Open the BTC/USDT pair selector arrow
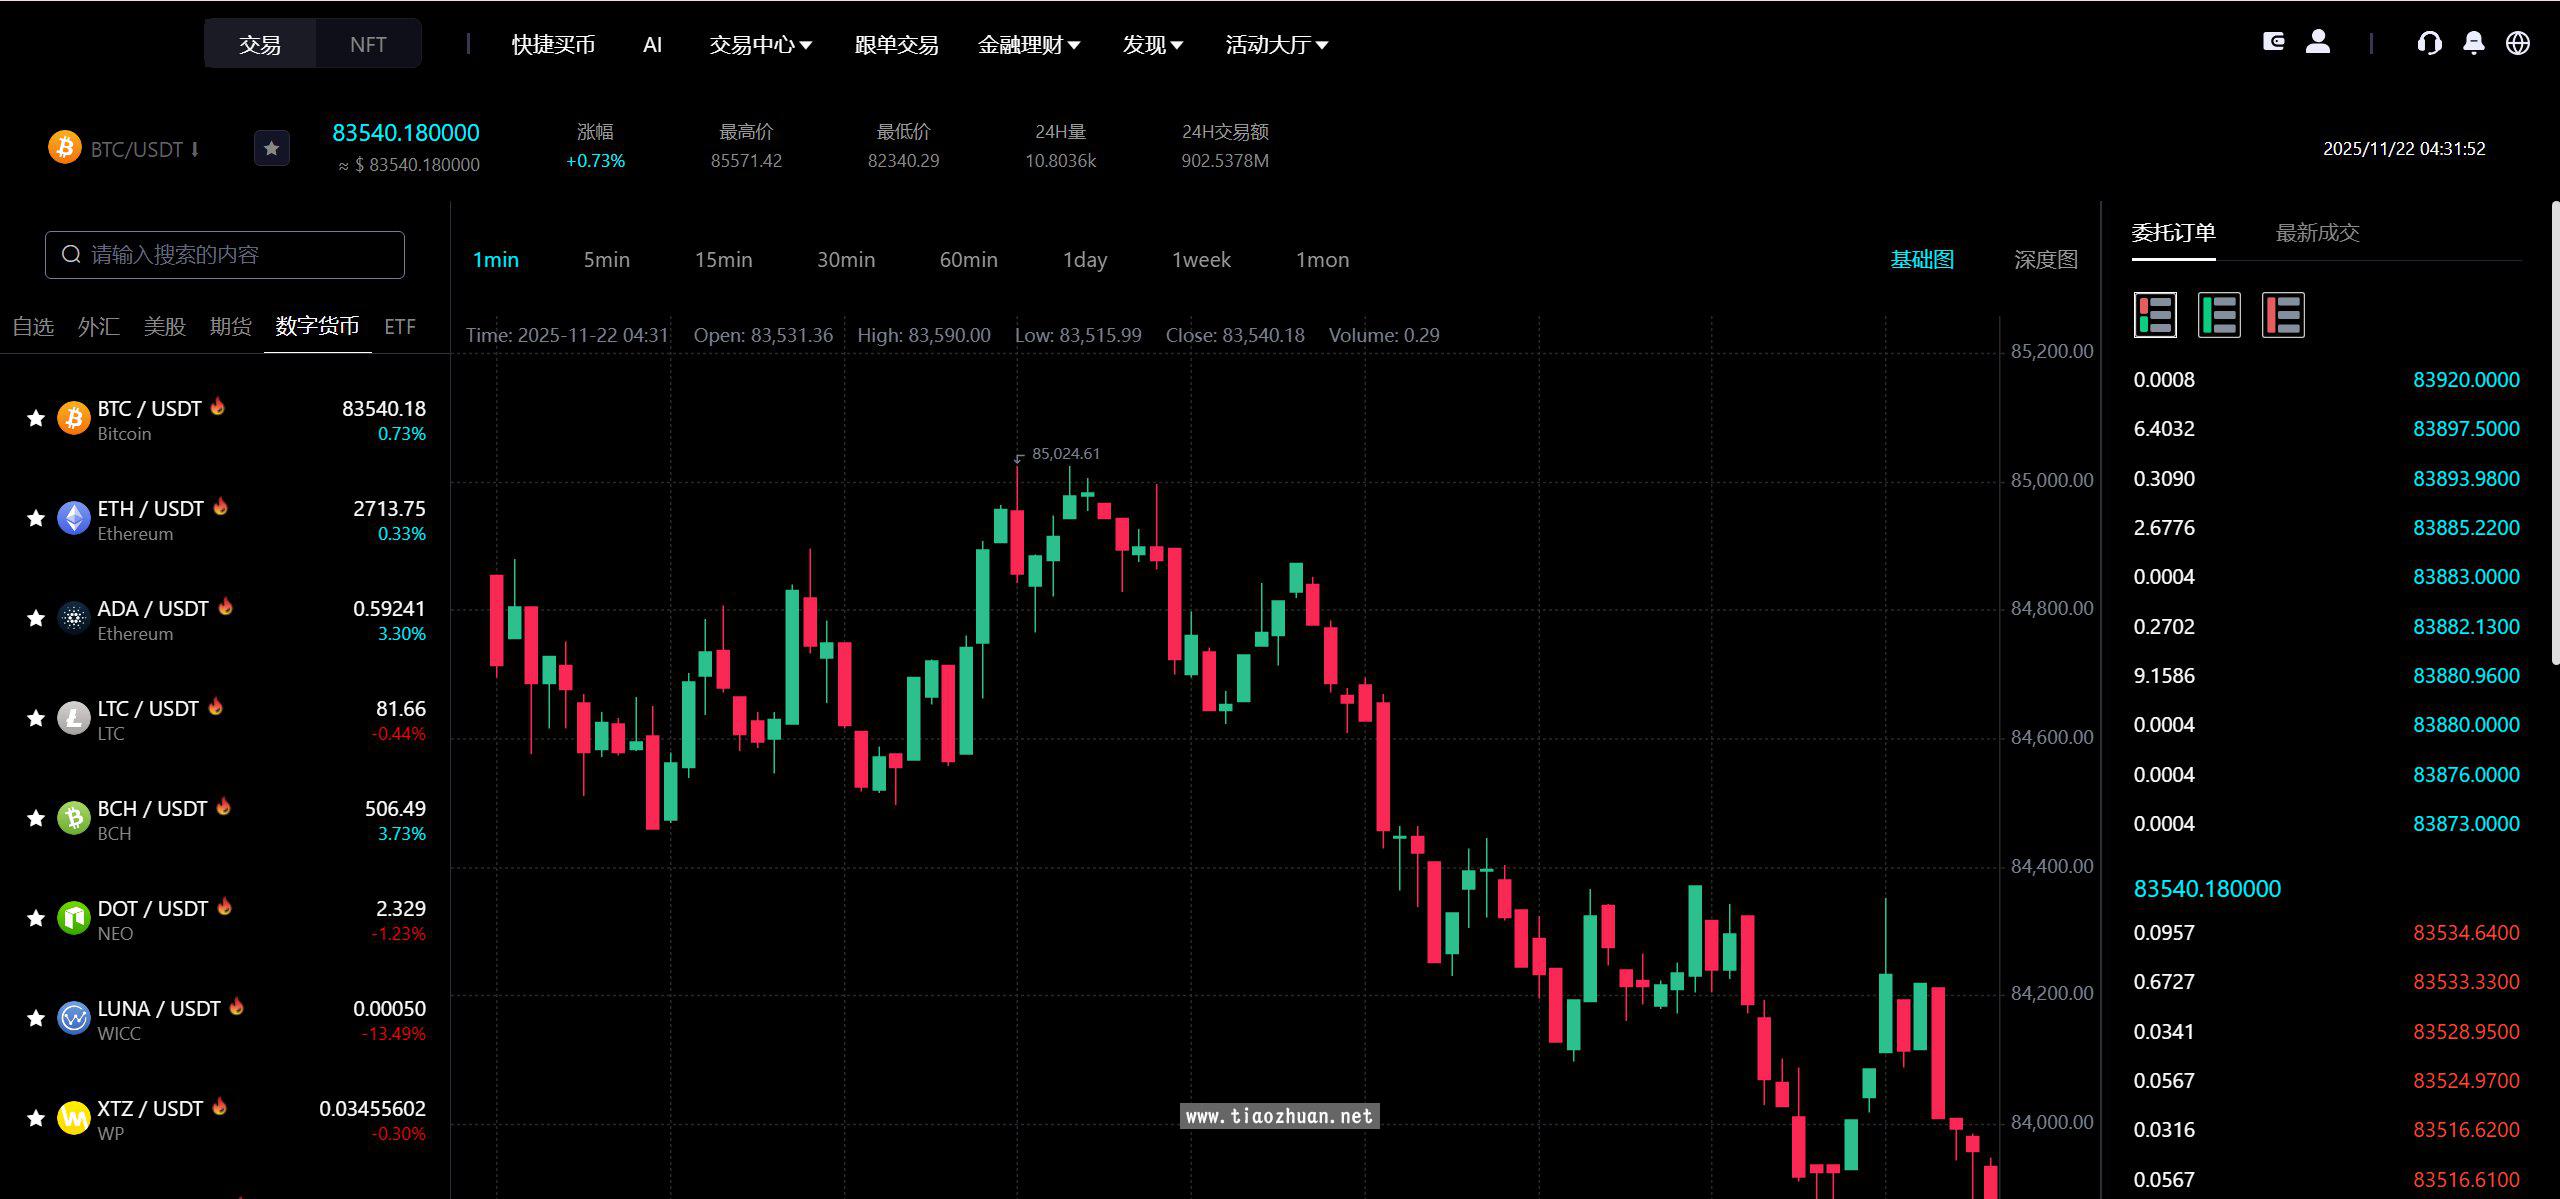The image size is (2560, 1199). click(195, 149)
